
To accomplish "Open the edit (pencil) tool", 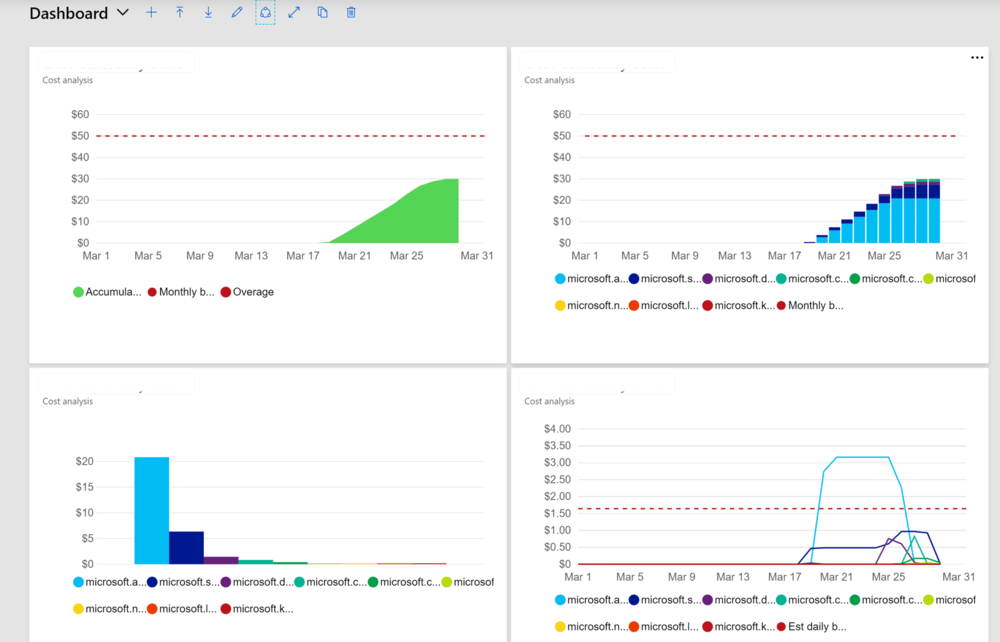I will point(236,12).
